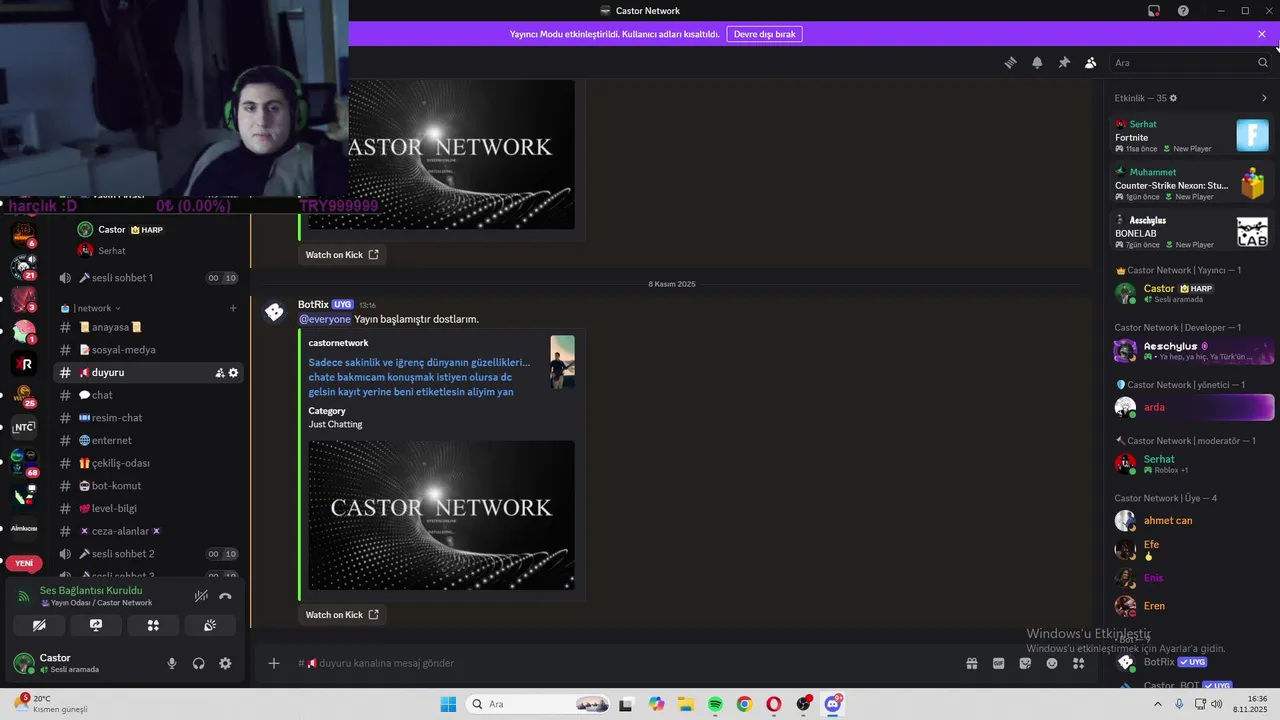Open Windows Start button
Image resolution: width=1280 pixels, height=720 pixels.
[448, 704]
